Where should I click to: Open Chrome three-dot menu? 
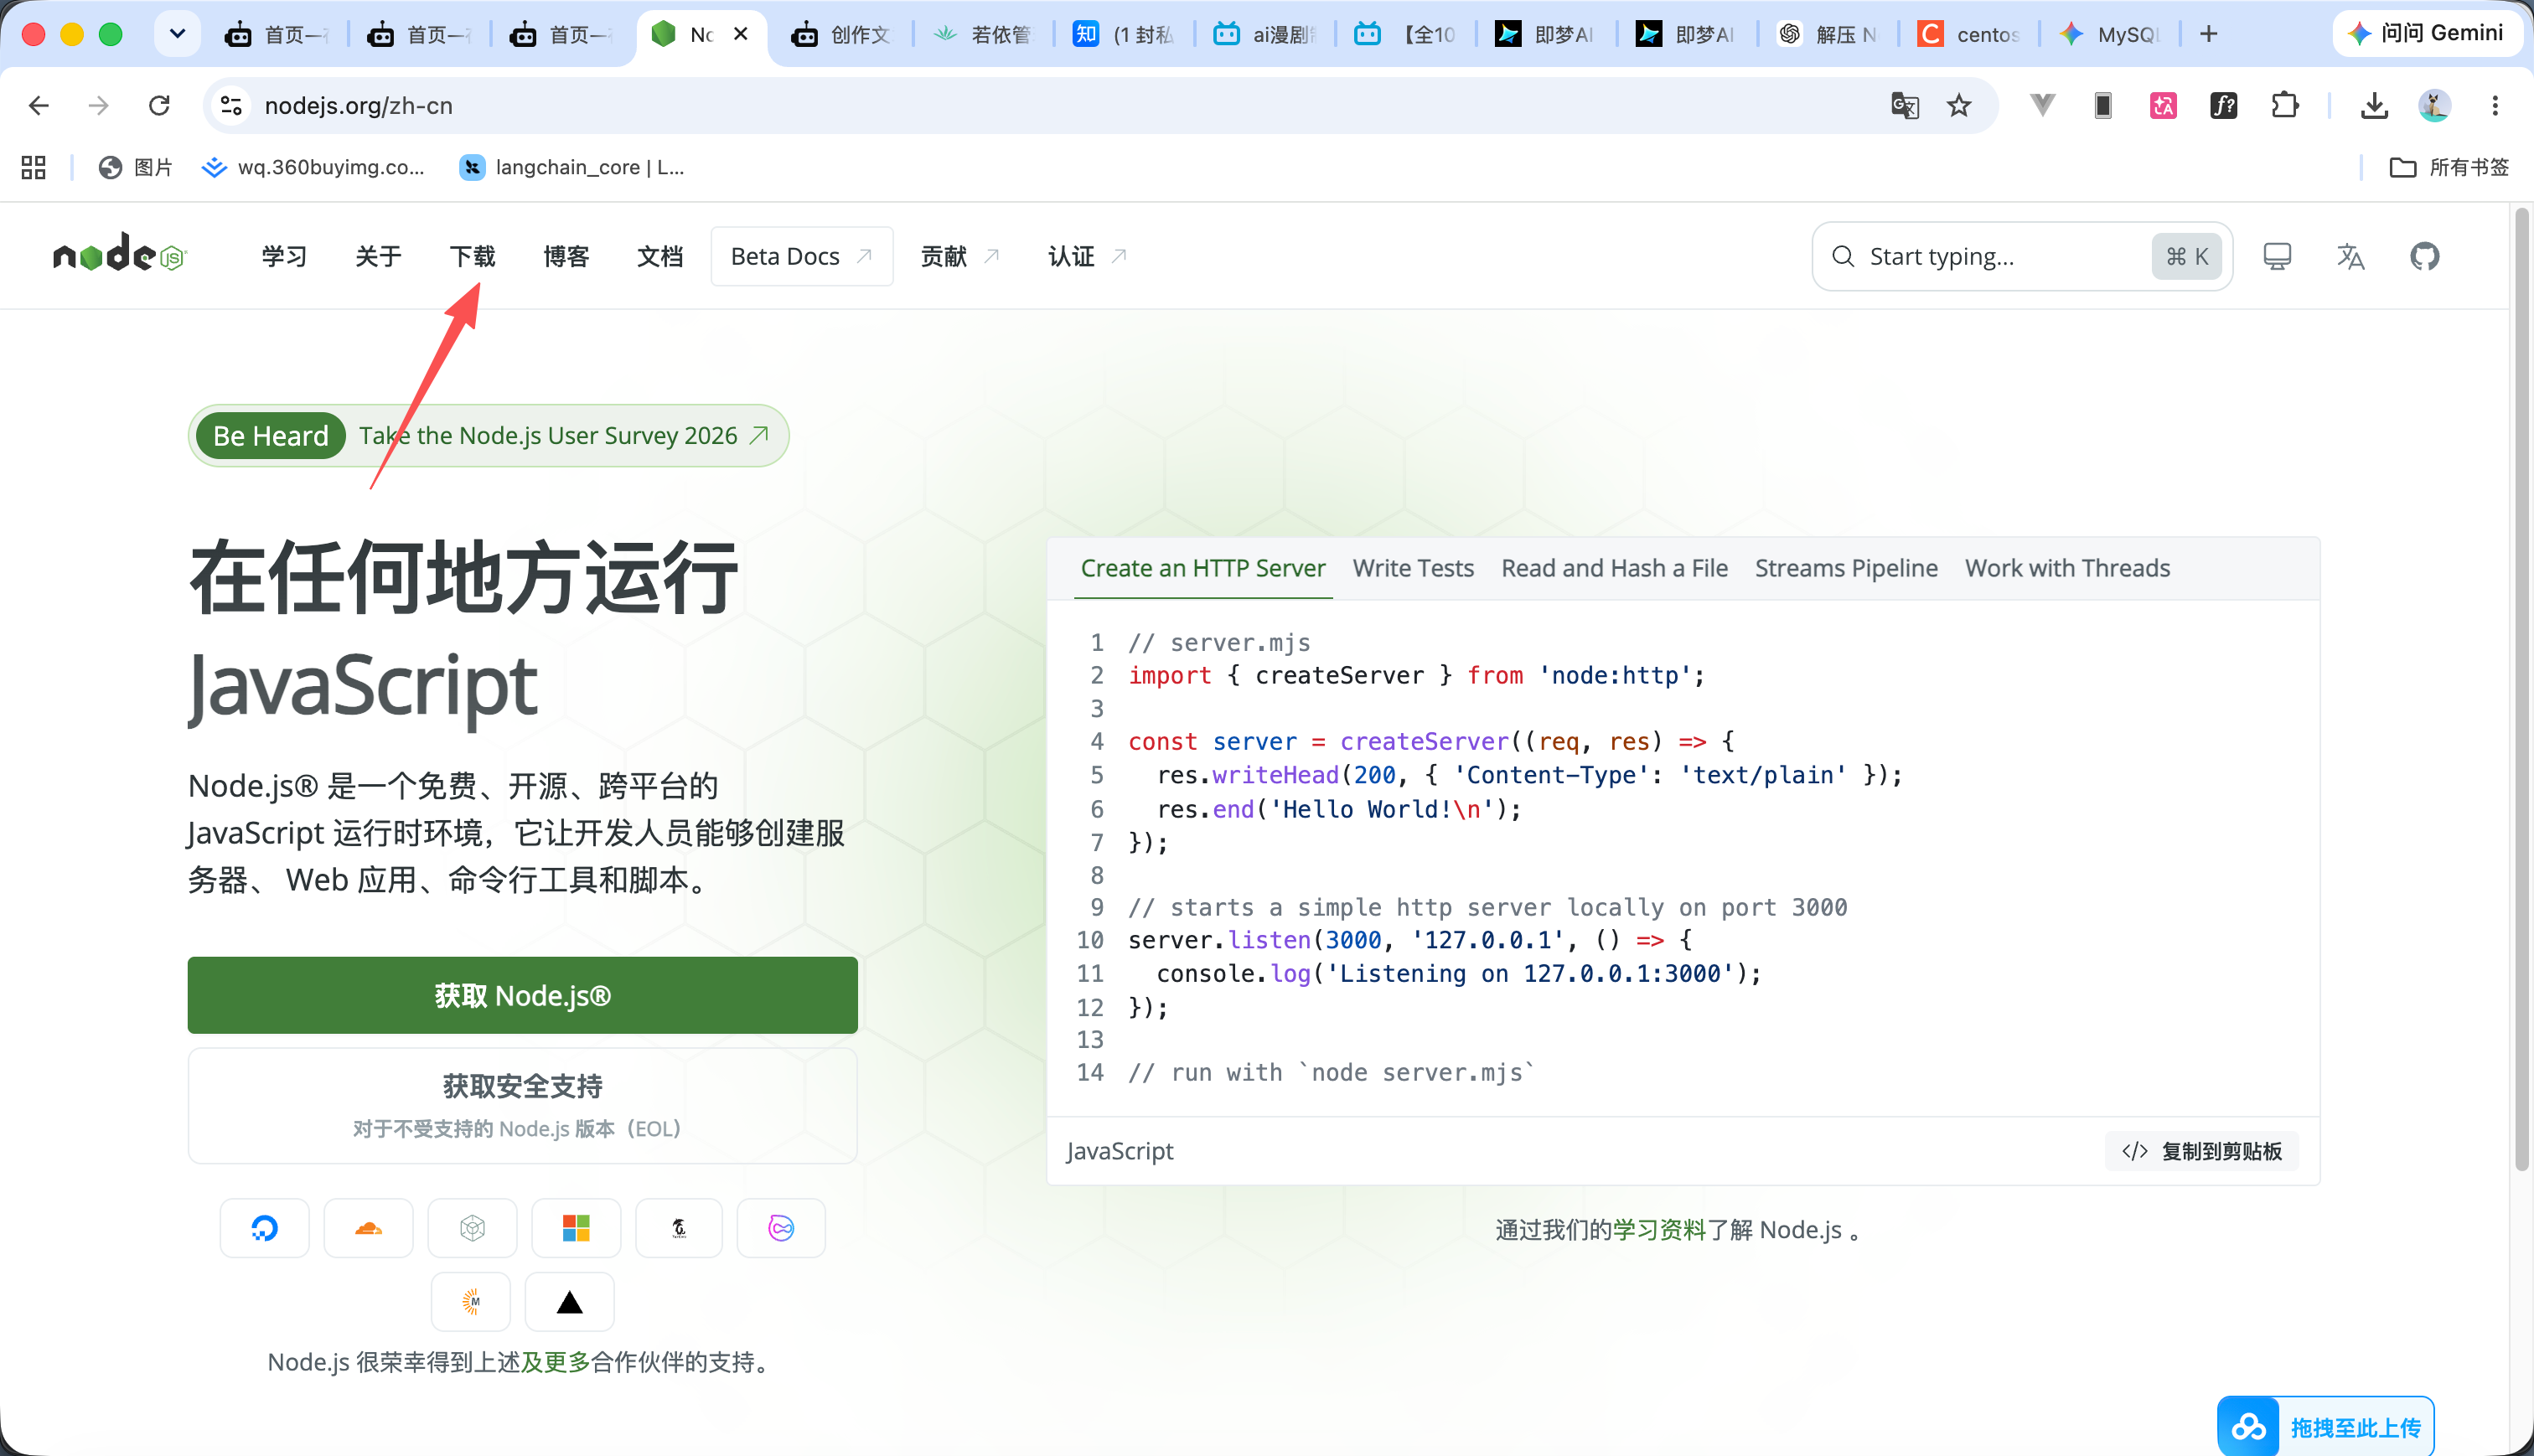tap(2495, 105)
